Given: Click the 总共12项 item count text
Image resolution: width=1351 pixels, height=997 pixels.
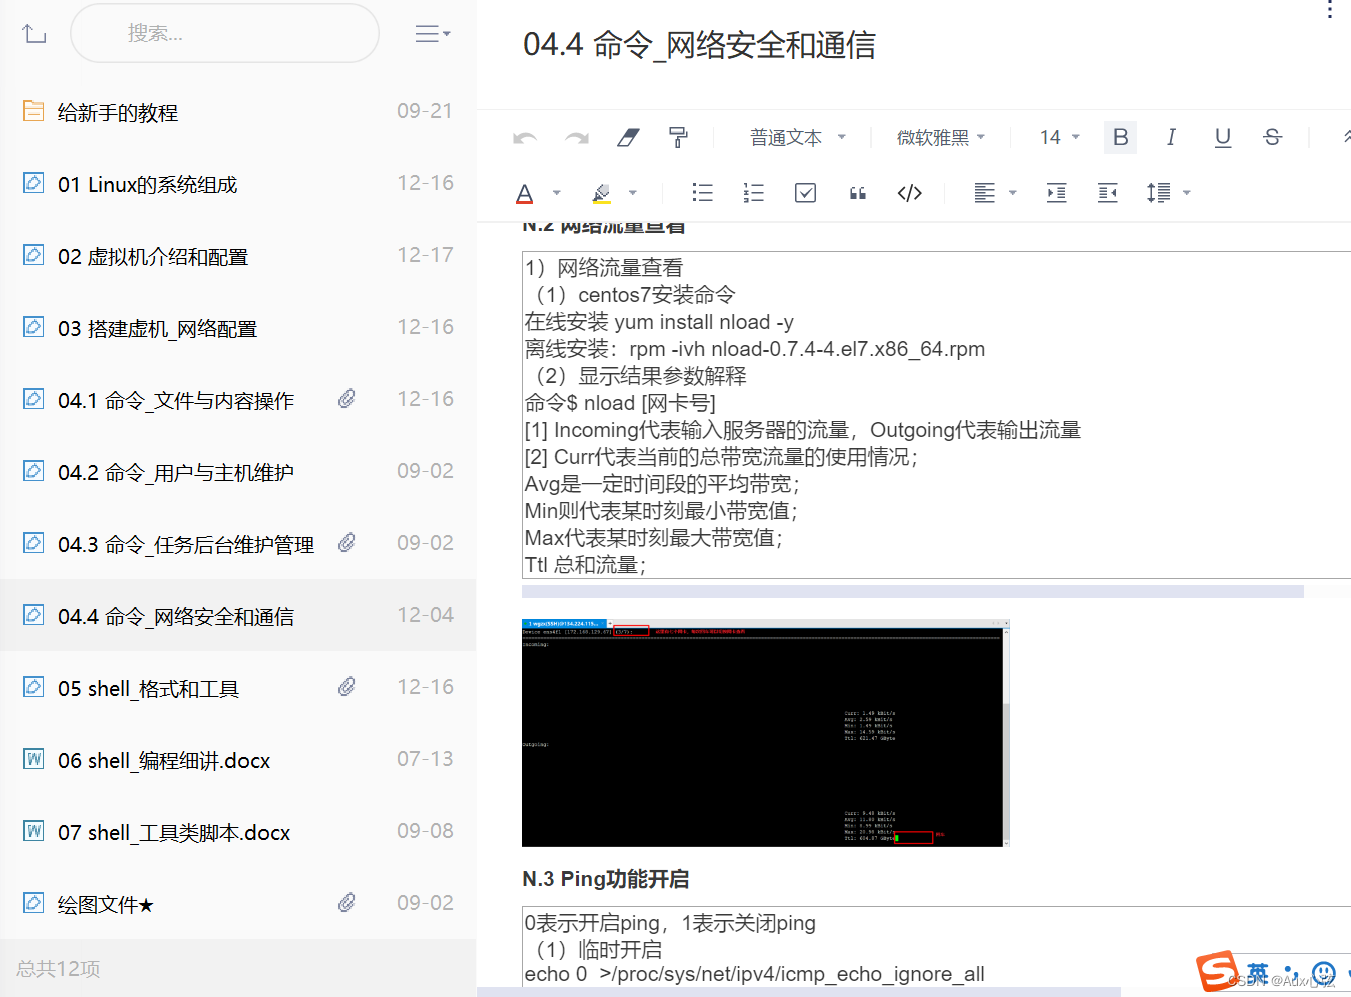Looking at the screenshot, I should click(x=58, y=969).
